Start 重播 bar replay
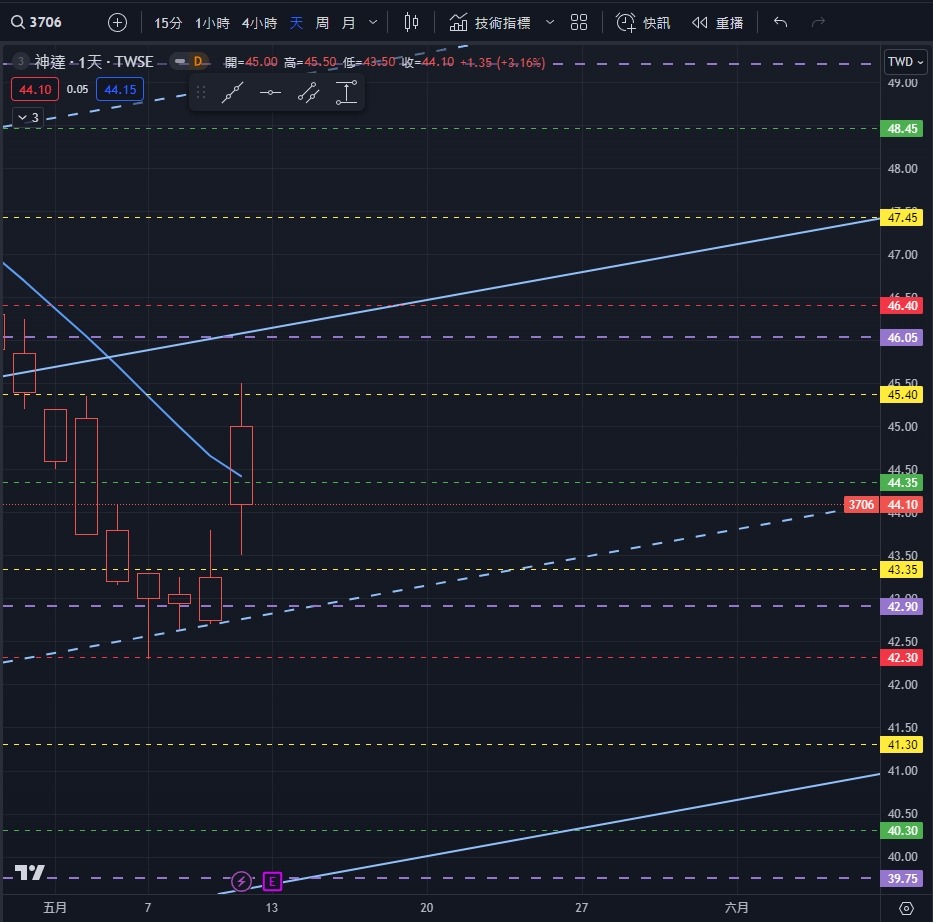Image resolution: width=933 pixels, height=922 pixels. pyautogui.click(x=718, y=23)
